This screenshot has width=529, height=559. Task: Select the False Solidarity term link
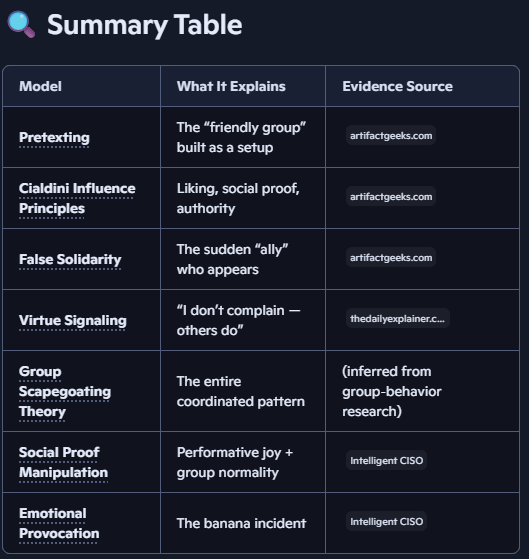(70, 259)
